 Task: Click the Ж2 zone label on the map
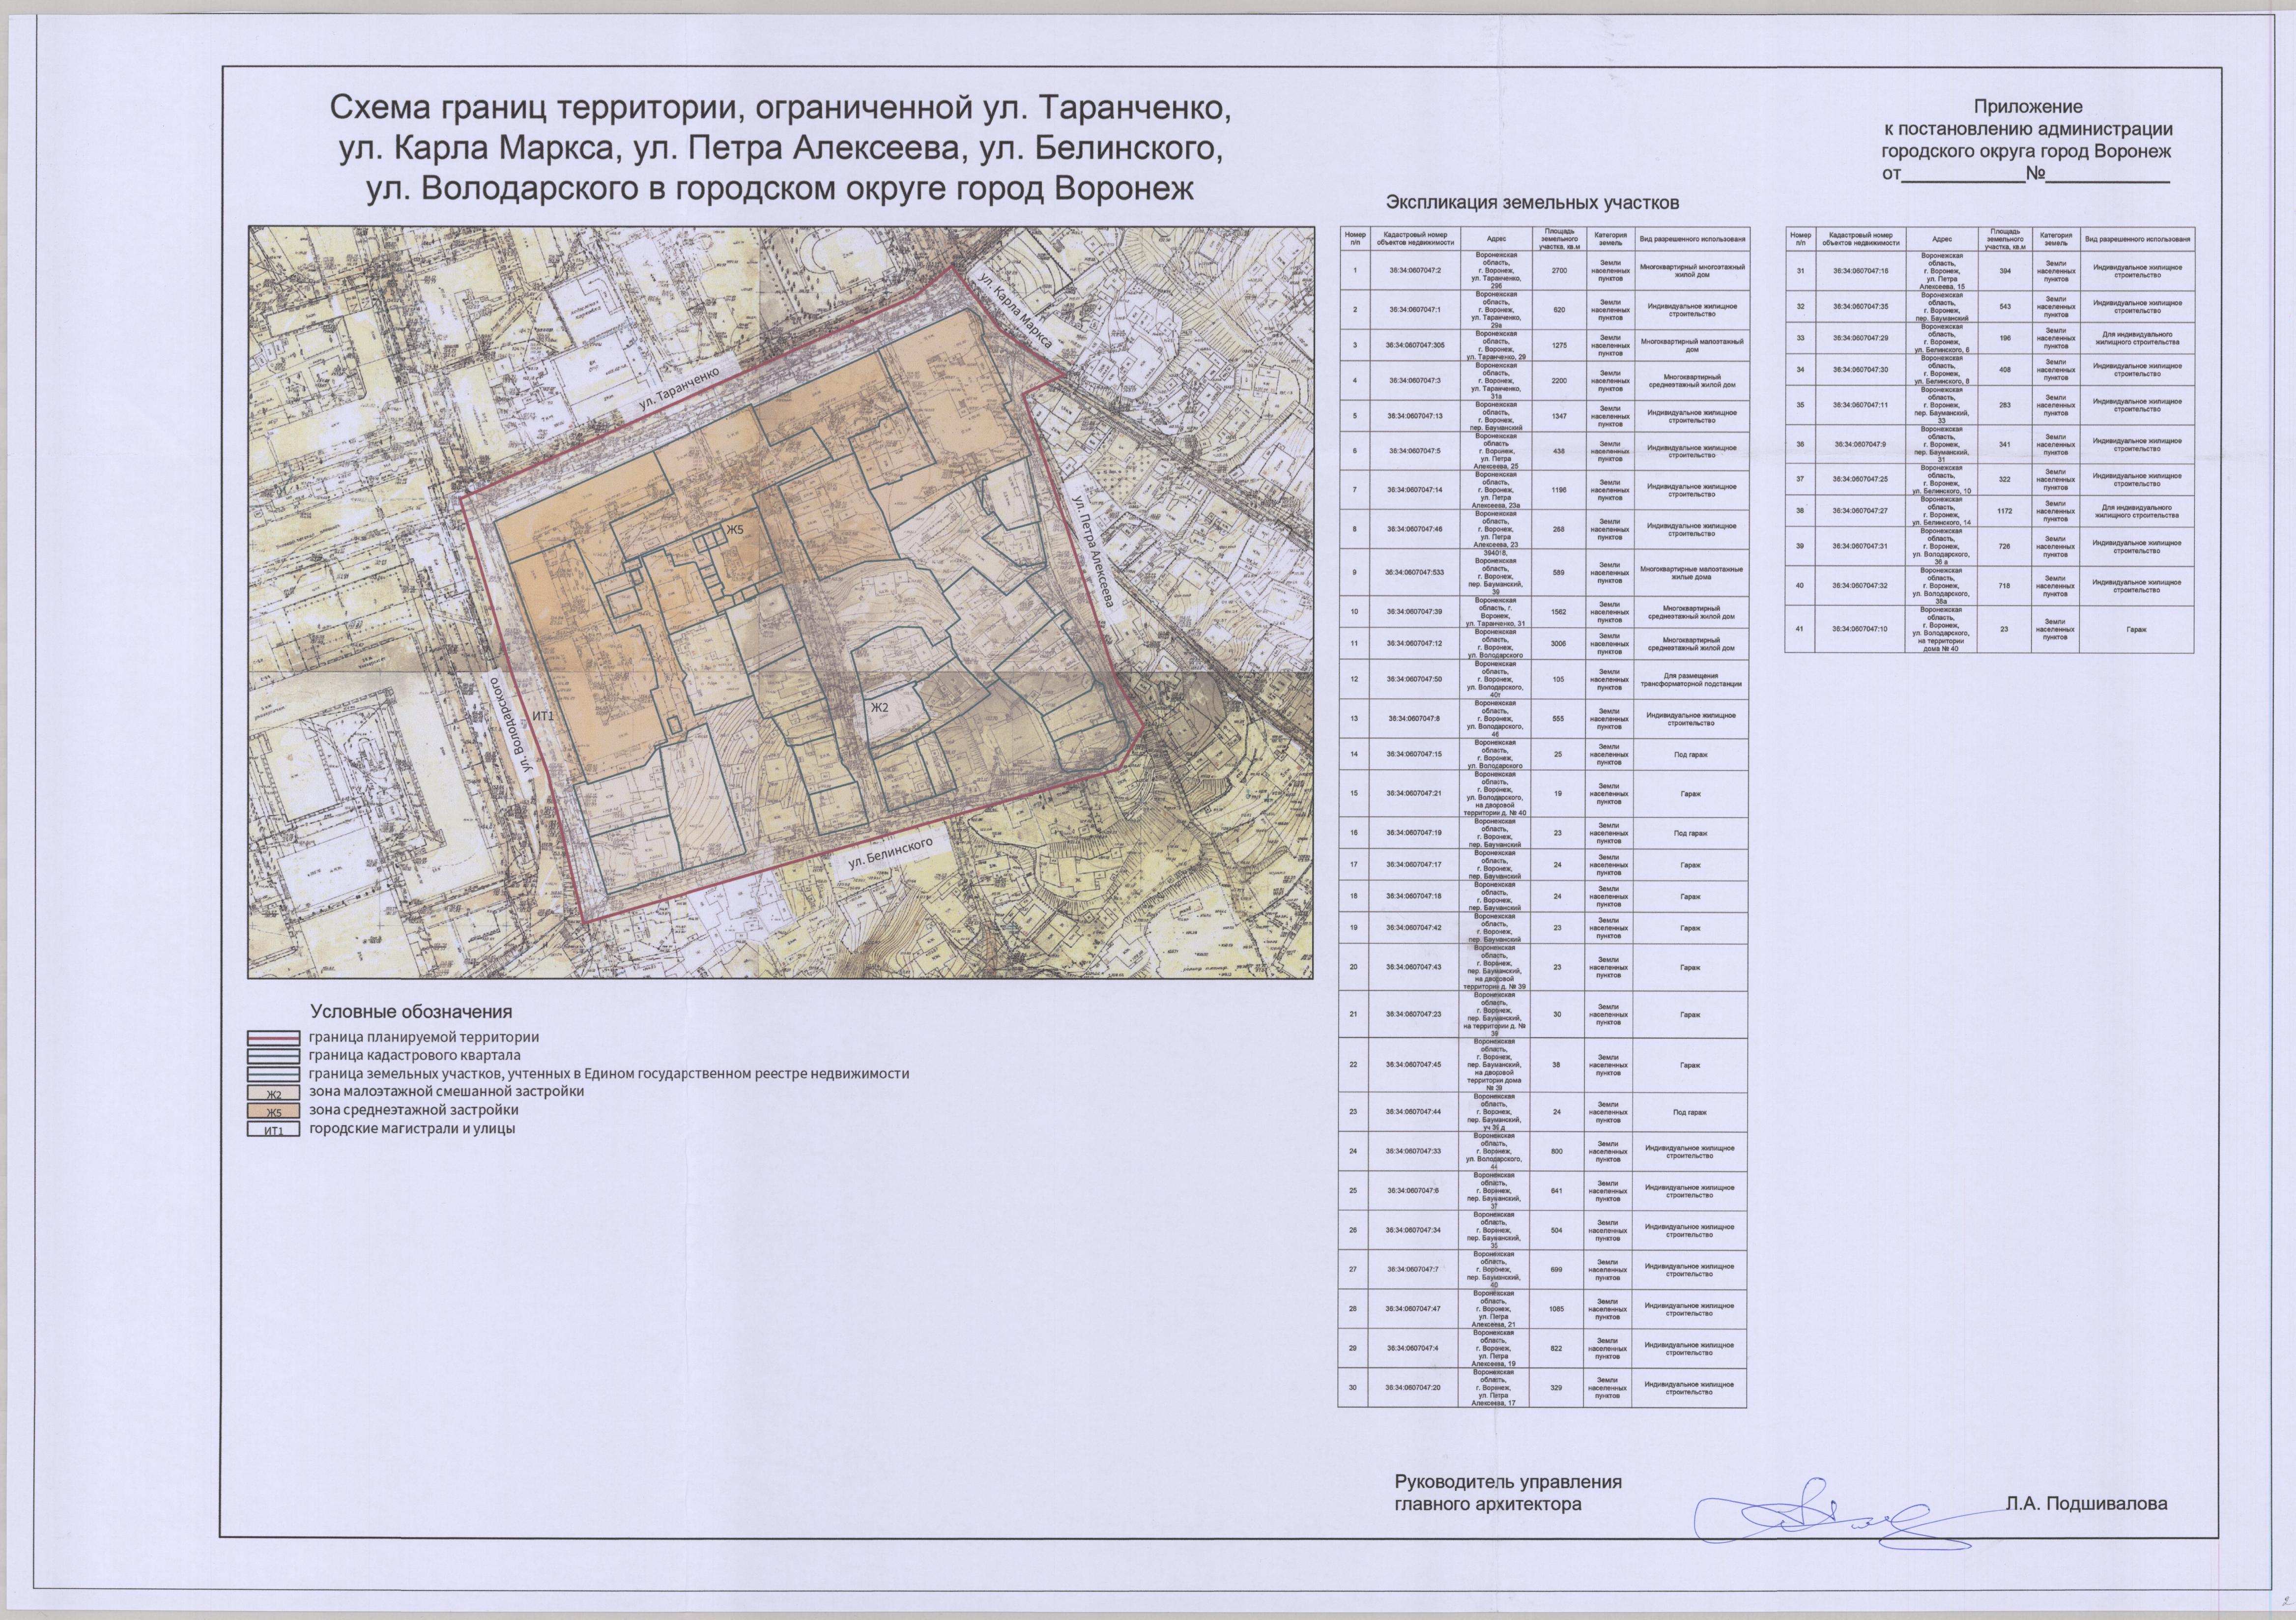click(x=880, y=708)
